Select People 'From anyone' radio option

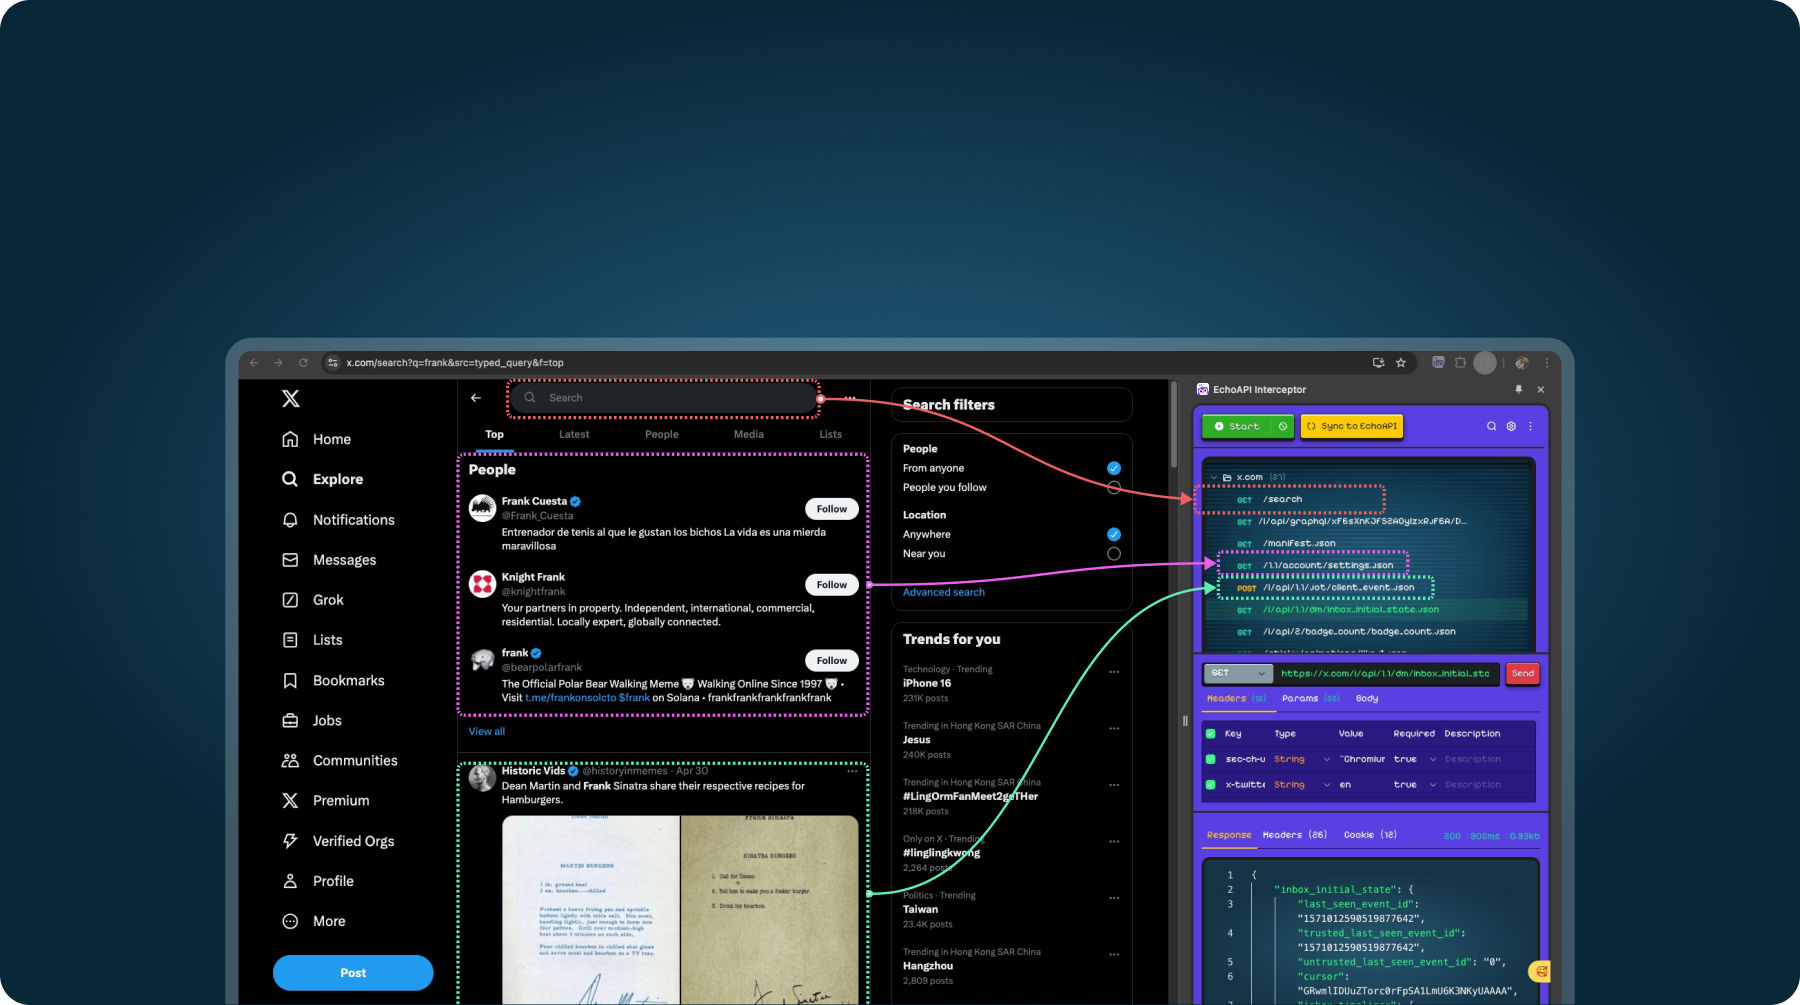tap(1114, 468)
